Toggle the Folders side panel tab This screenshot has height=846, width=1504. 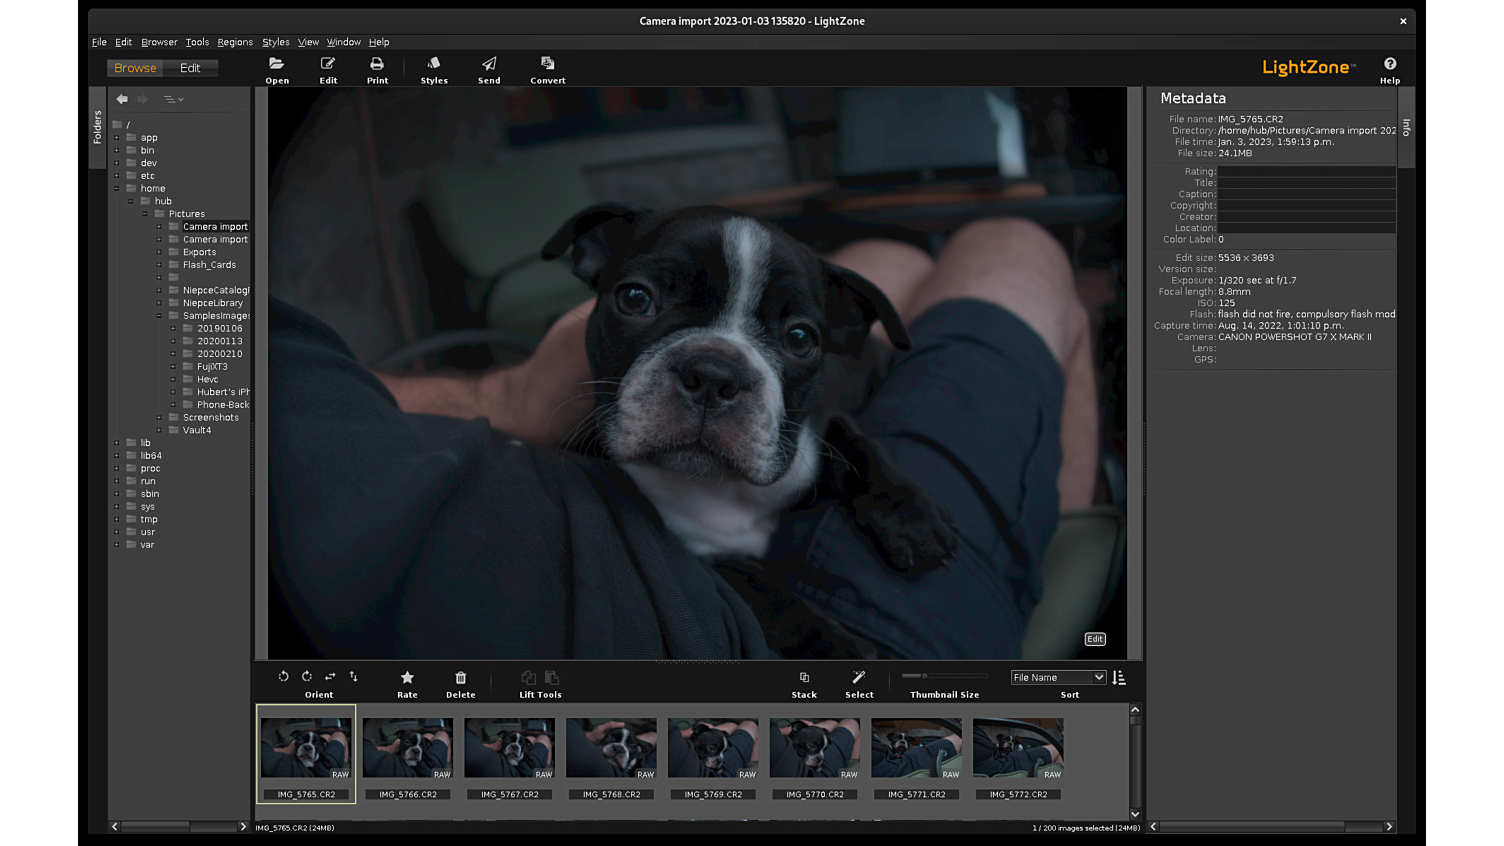(97, 127)
